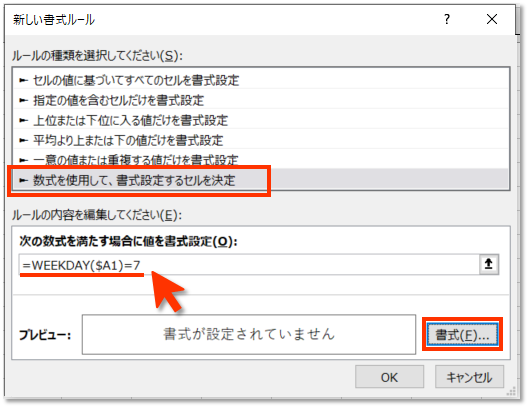The image size is (529, 408).
Task: Close the 新しい書式ルール dialog
Action: point(492,19)
